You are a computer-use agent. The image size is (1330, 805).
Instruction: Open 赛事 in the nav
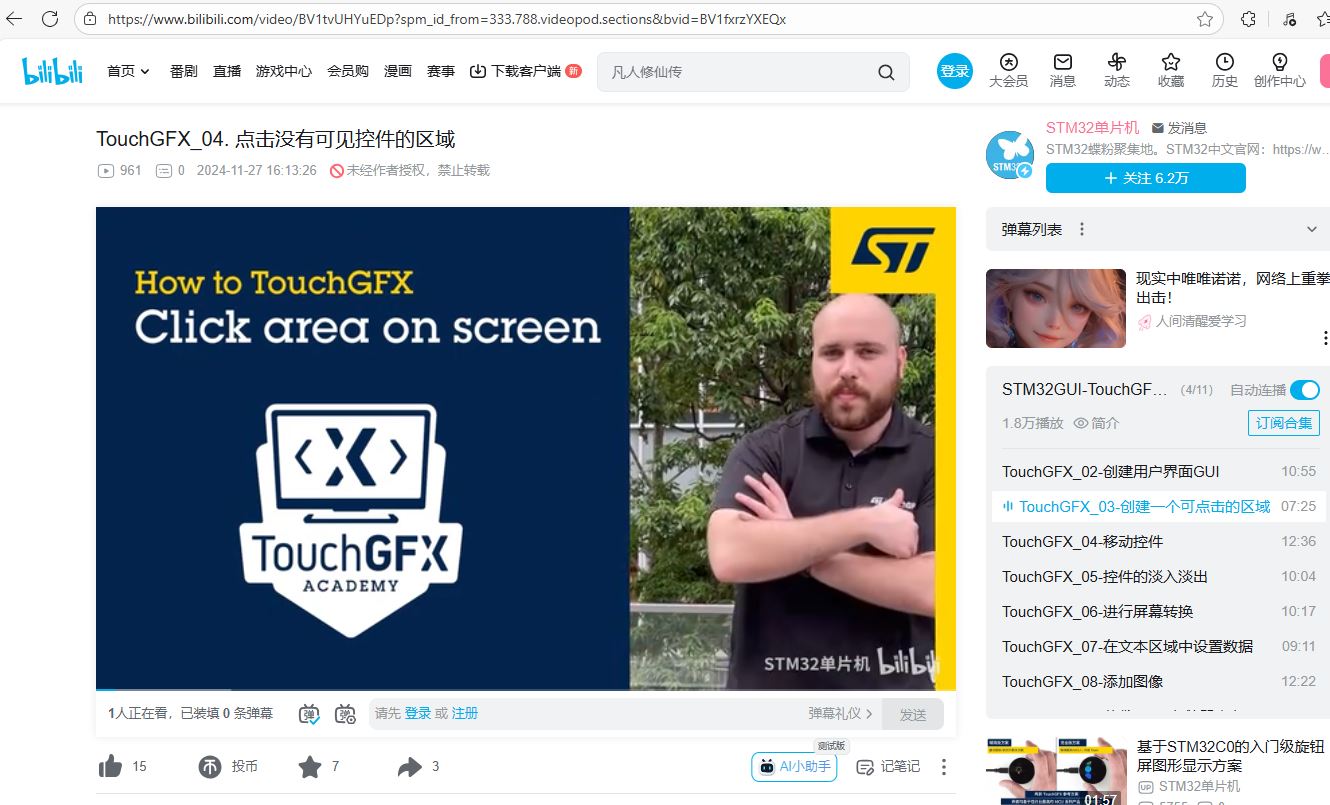[x=441, y=71]
